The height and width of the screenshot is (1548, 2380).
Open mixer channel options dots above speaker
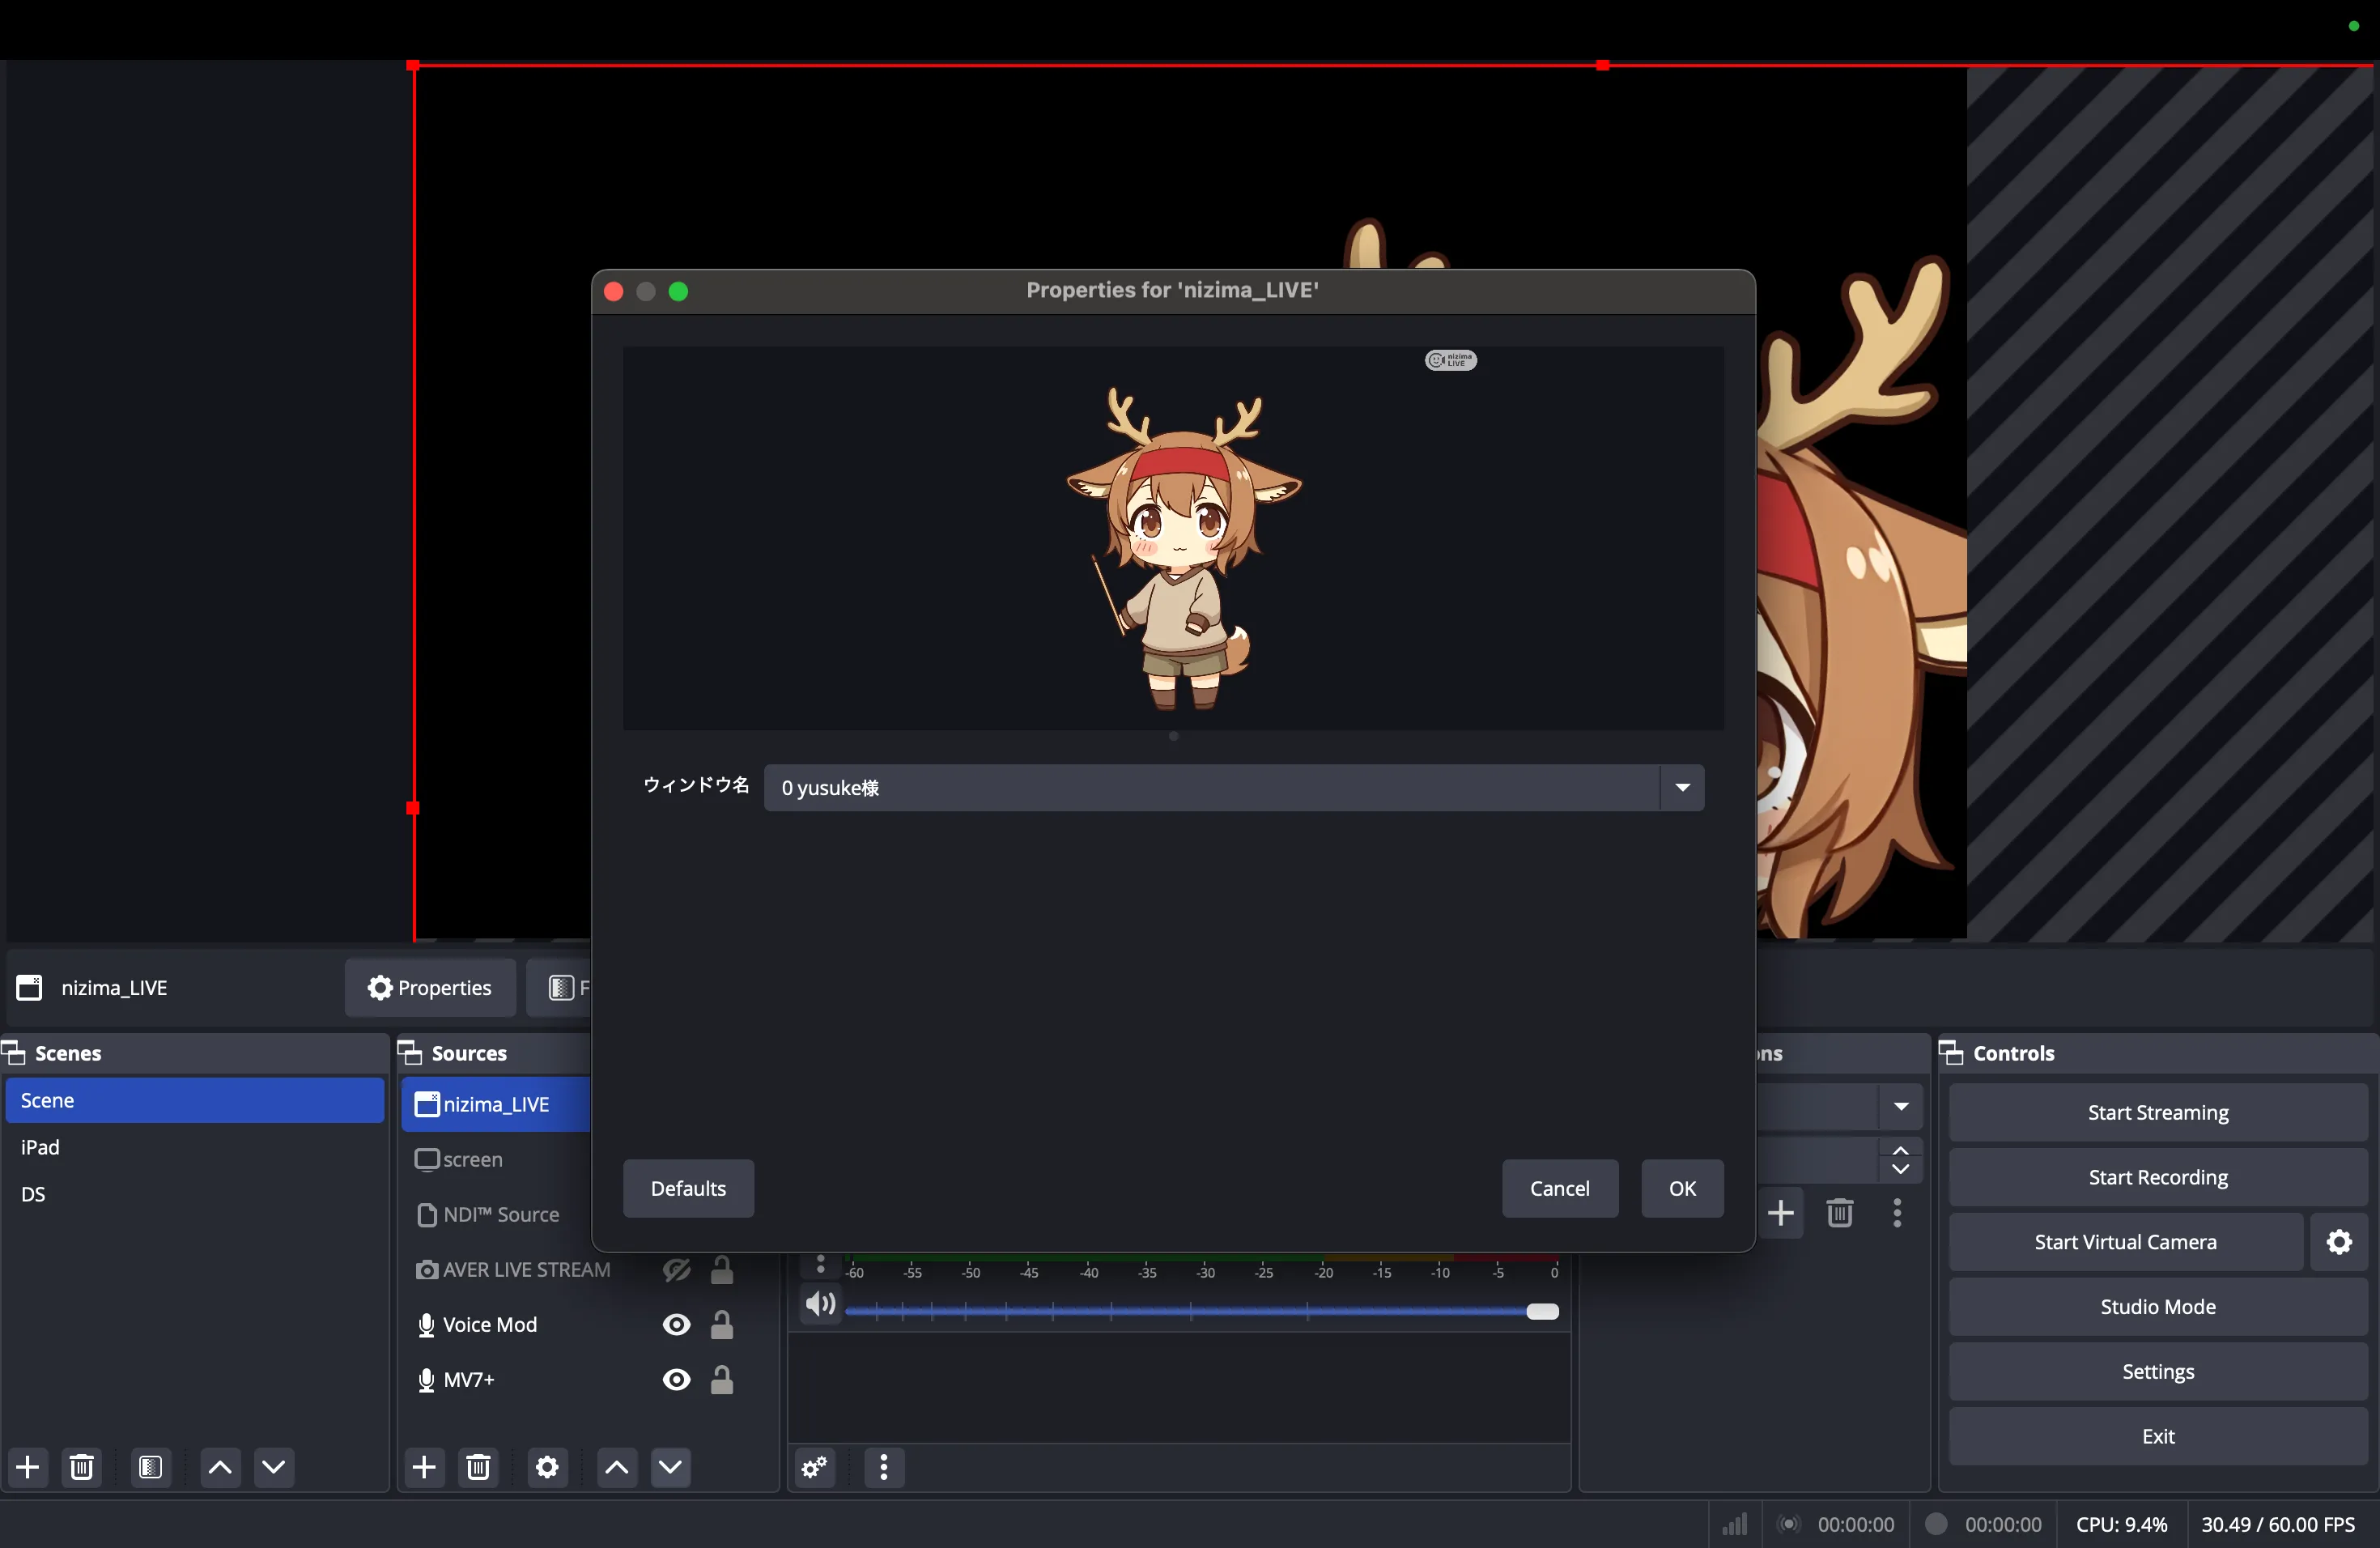pos(820,1265)
